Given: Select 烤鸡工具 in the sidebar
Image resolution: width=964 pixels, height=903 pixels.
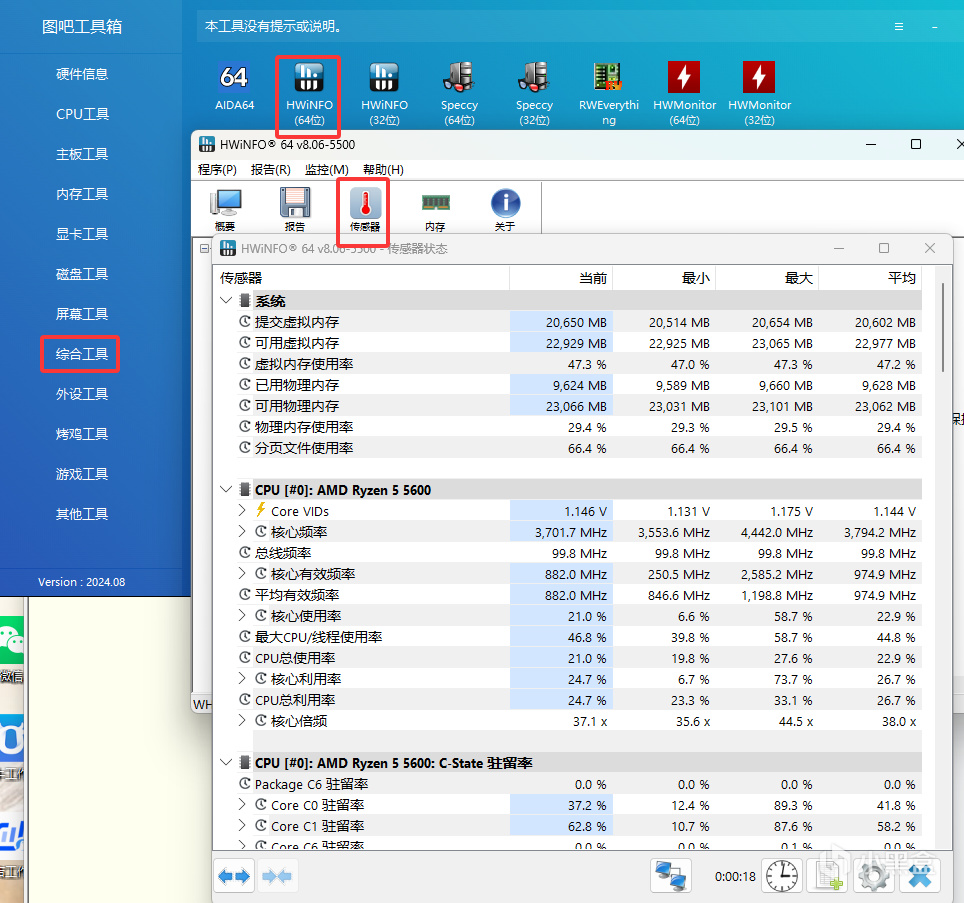Looking at the screenshot, I should (x=82, y=434).
